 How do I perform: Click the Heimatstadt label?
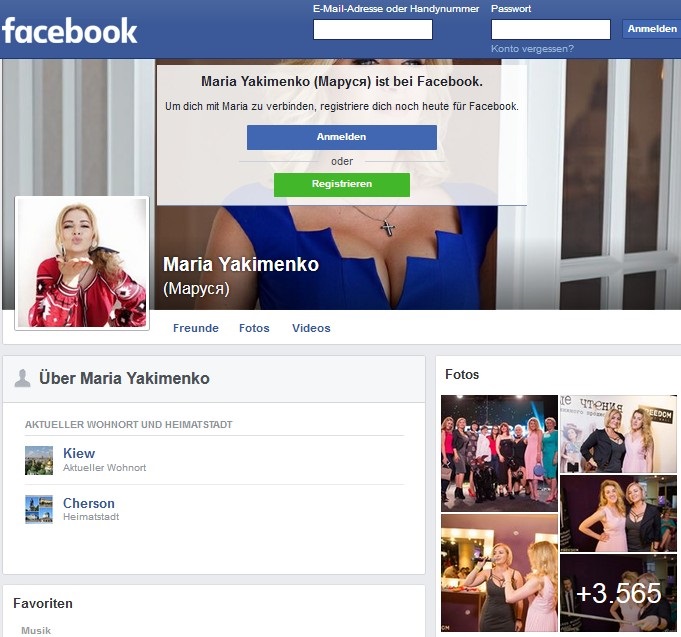[91, 517]
